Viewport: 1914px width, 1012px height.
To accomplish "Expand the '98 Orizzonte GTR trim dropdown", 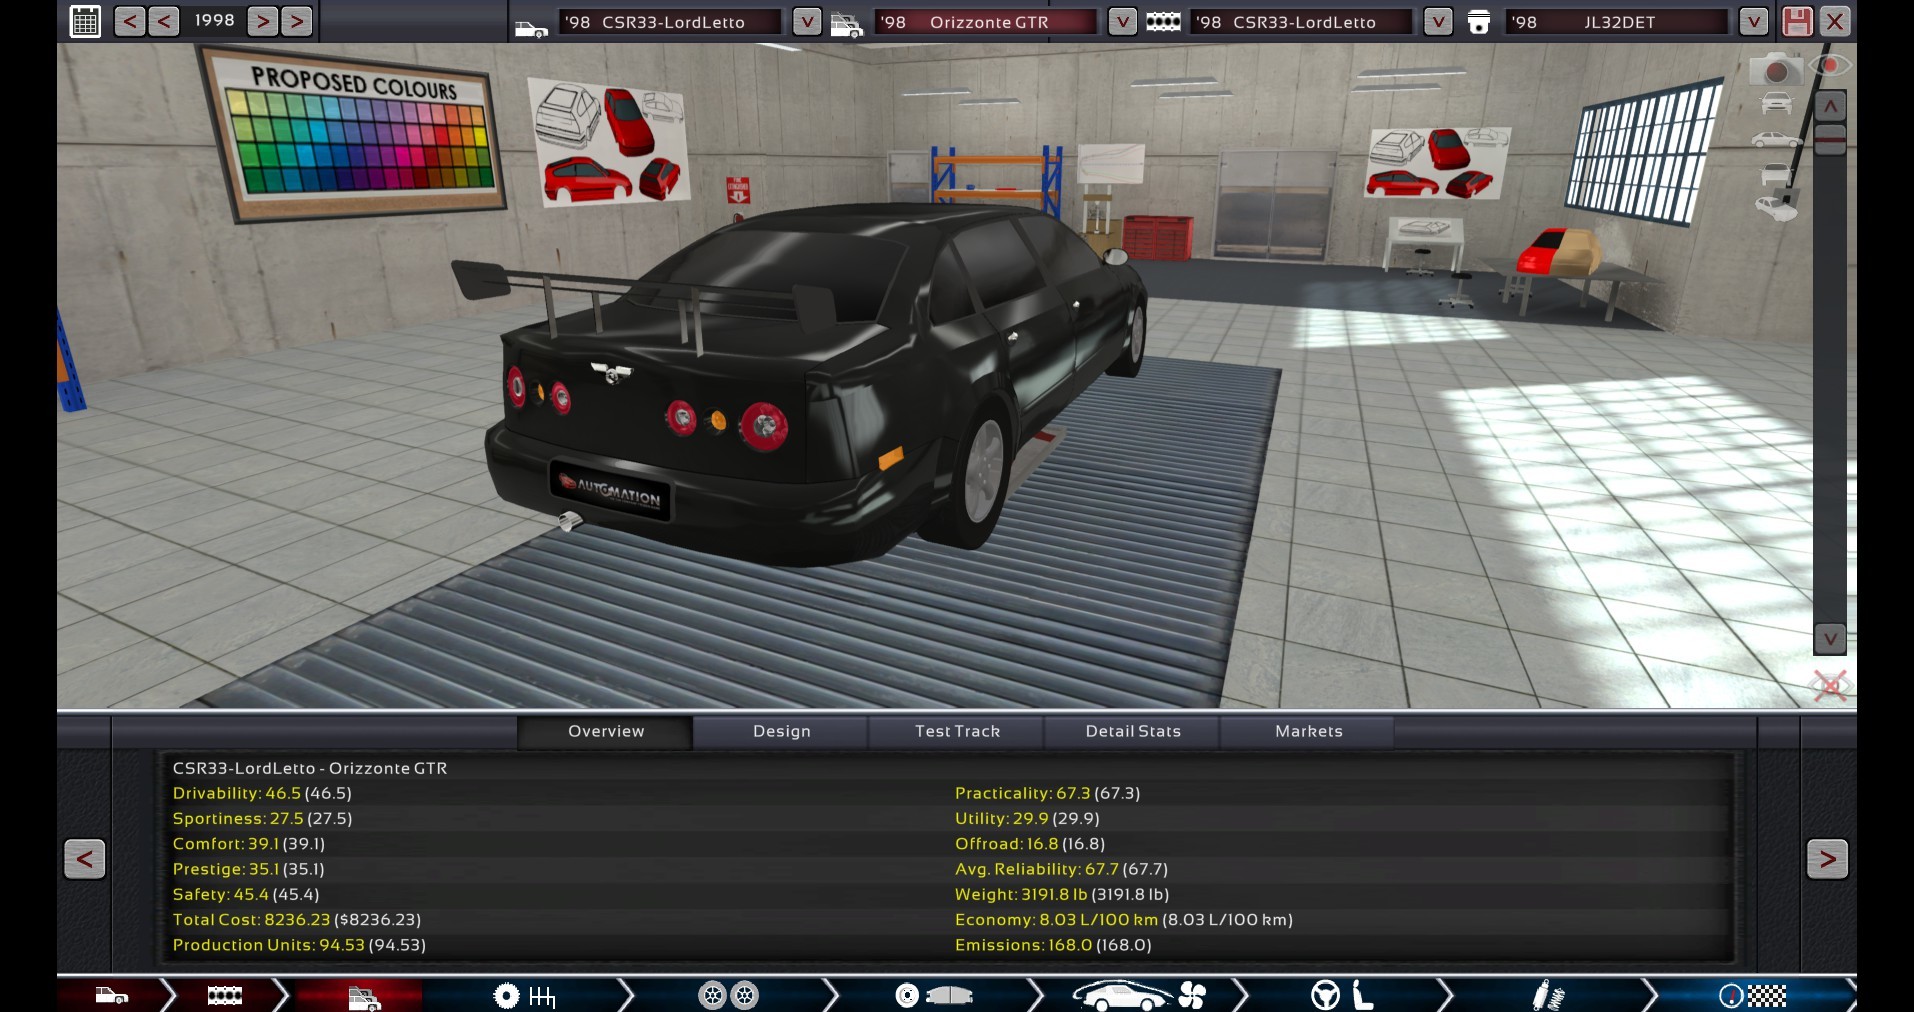I will (x=1122, y=21).
